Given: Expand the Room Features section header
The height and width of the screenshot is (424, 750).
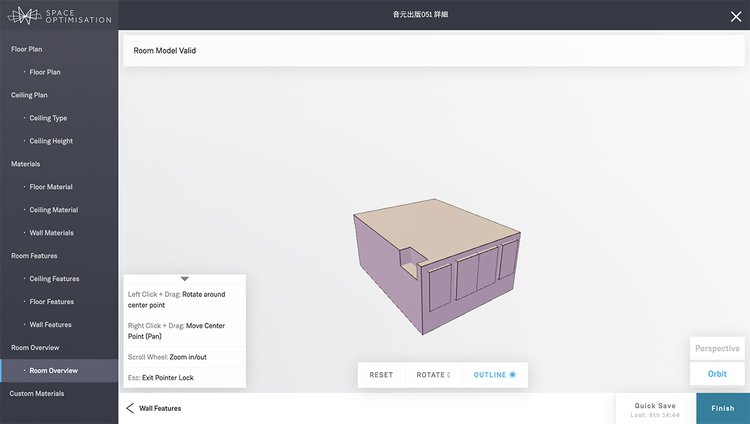Looking at the screenshot, I should (34, 256).
